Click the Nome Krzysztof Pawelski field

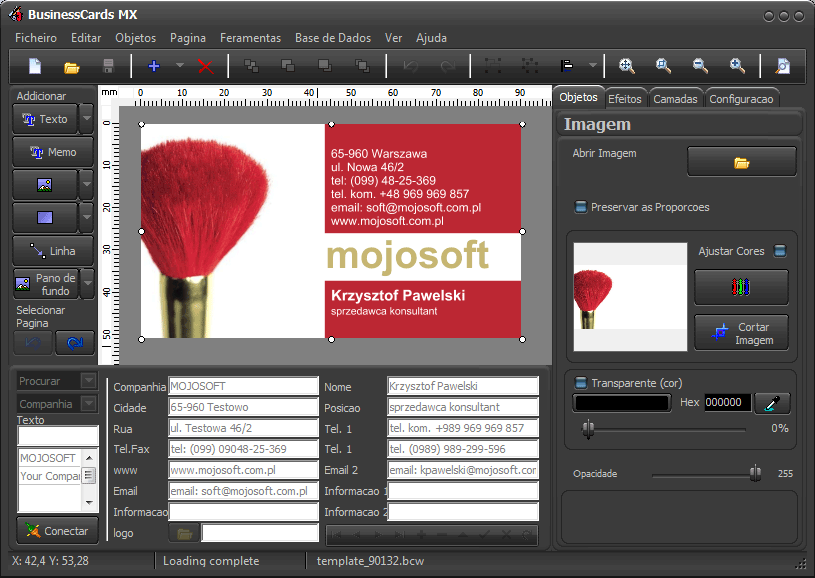click(x=463, y=386)
